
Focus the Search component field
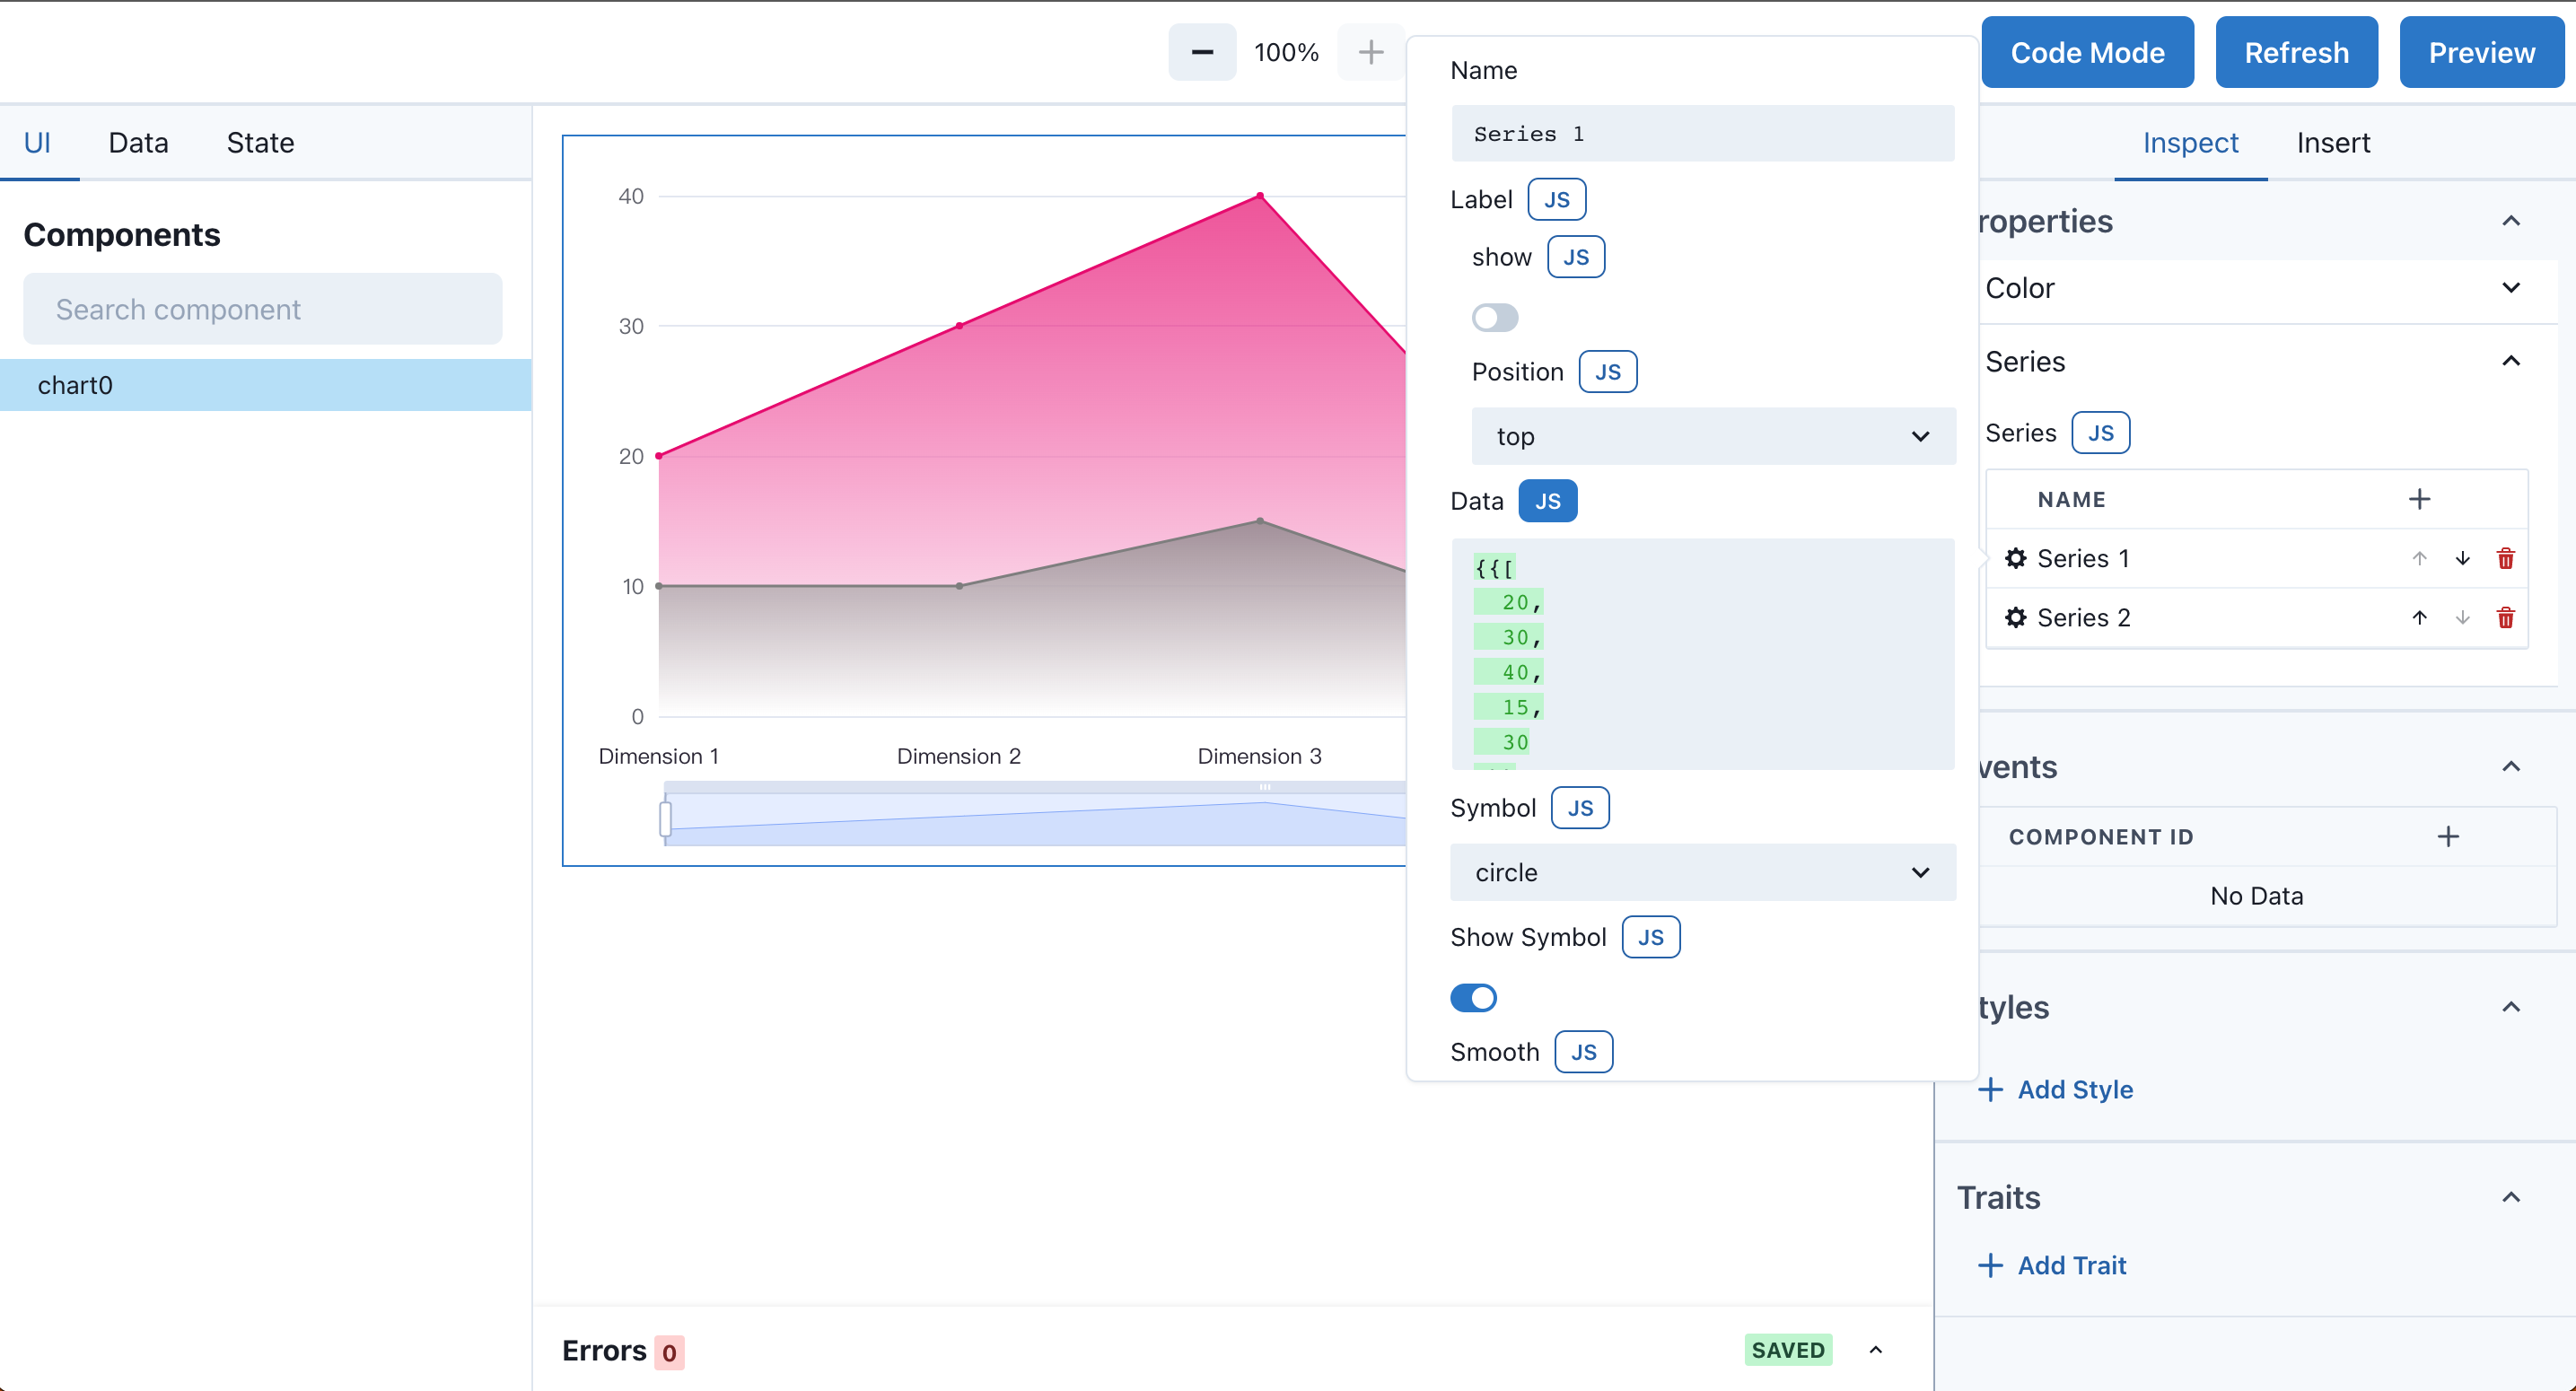click(263, 309)
